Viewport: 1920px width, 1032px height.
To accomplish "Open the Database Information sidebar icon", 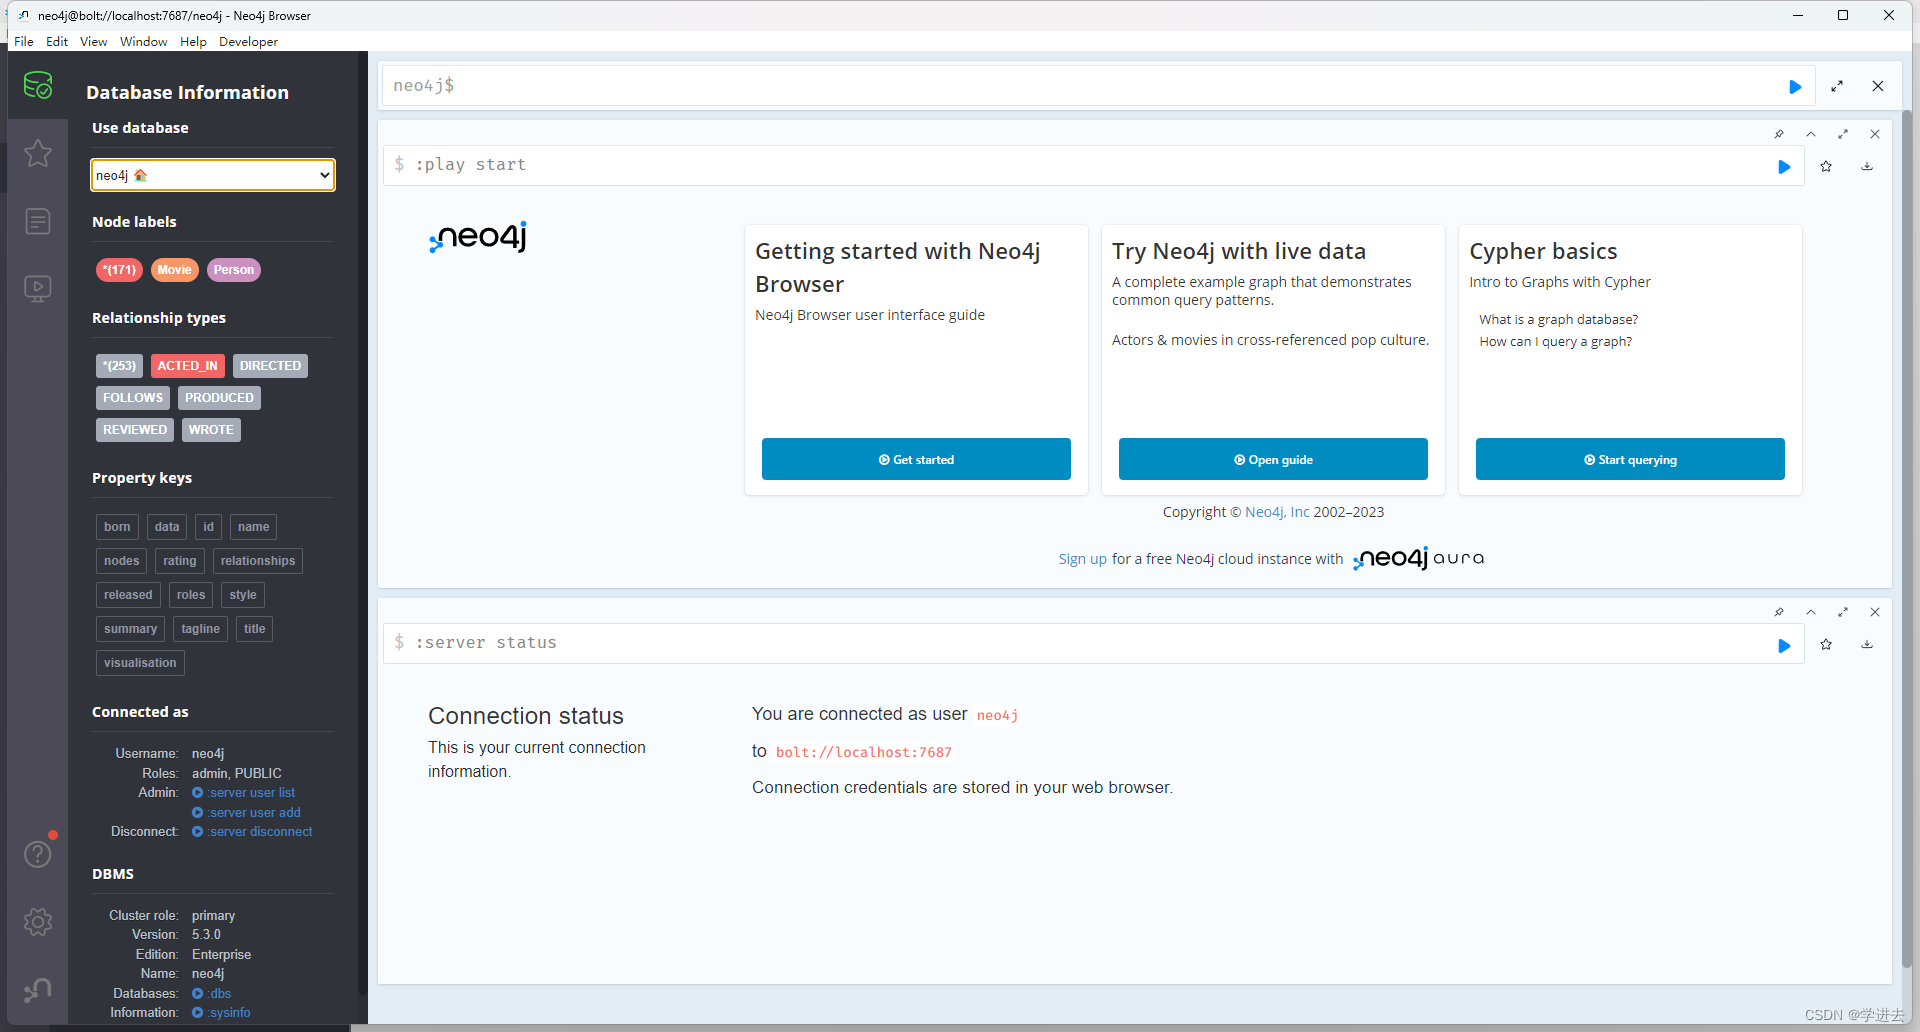I will pyautogui.click(x=38, y=86).
